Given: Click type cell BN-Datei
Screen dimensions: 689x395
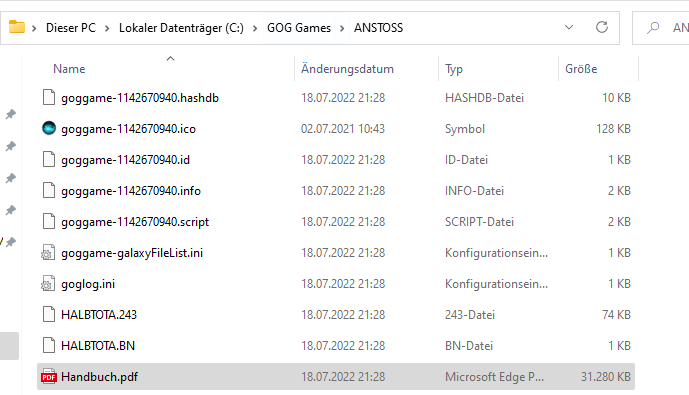Looking at the screenshot, I should pos(469,346).
